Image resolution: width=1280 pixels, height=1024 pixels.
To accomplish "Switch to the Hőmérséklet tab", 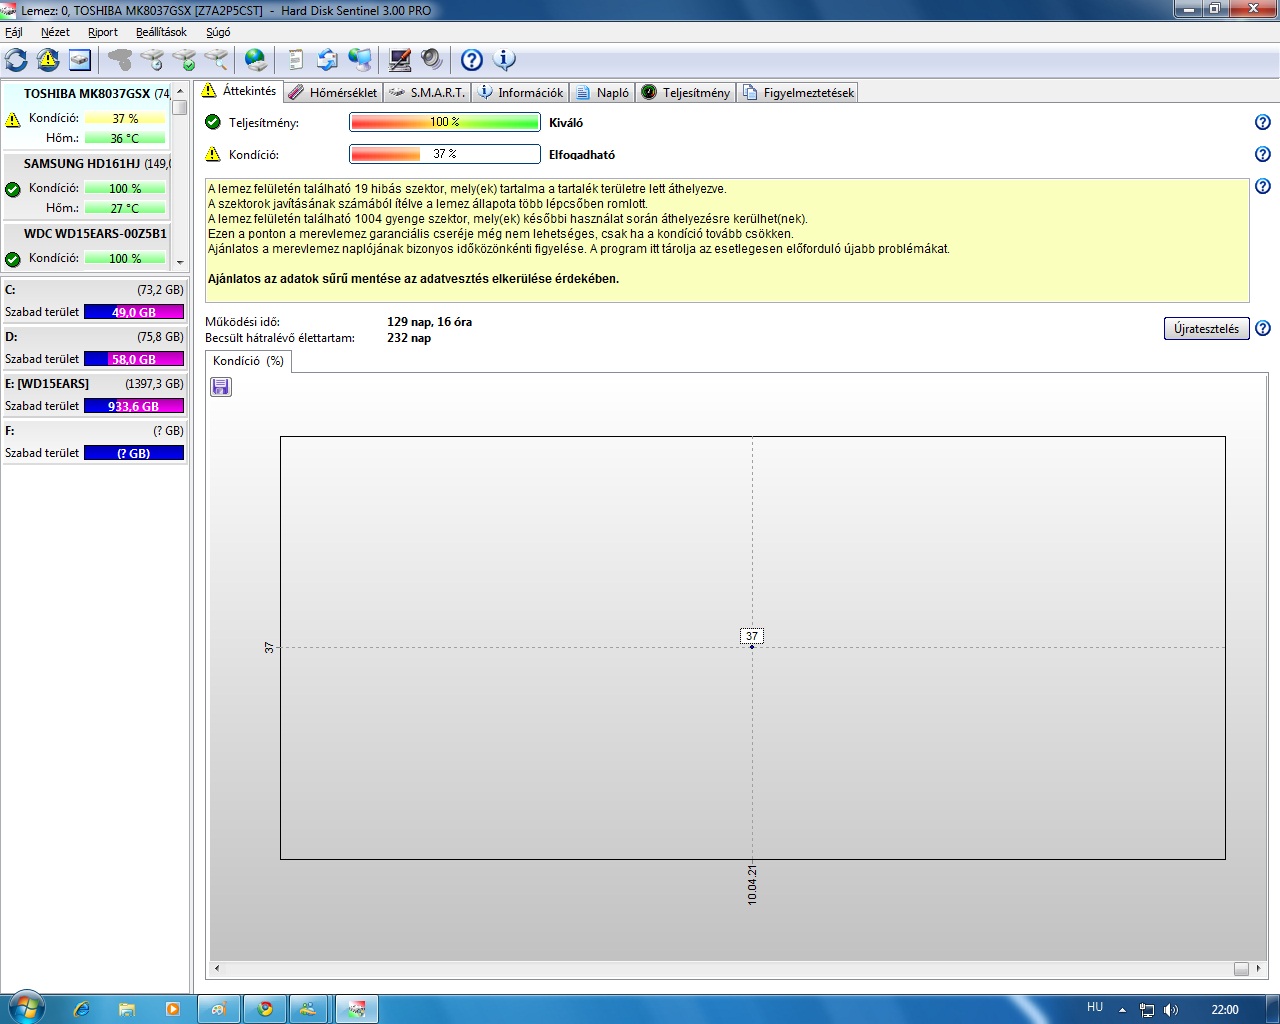I will [x=333, y=92].
